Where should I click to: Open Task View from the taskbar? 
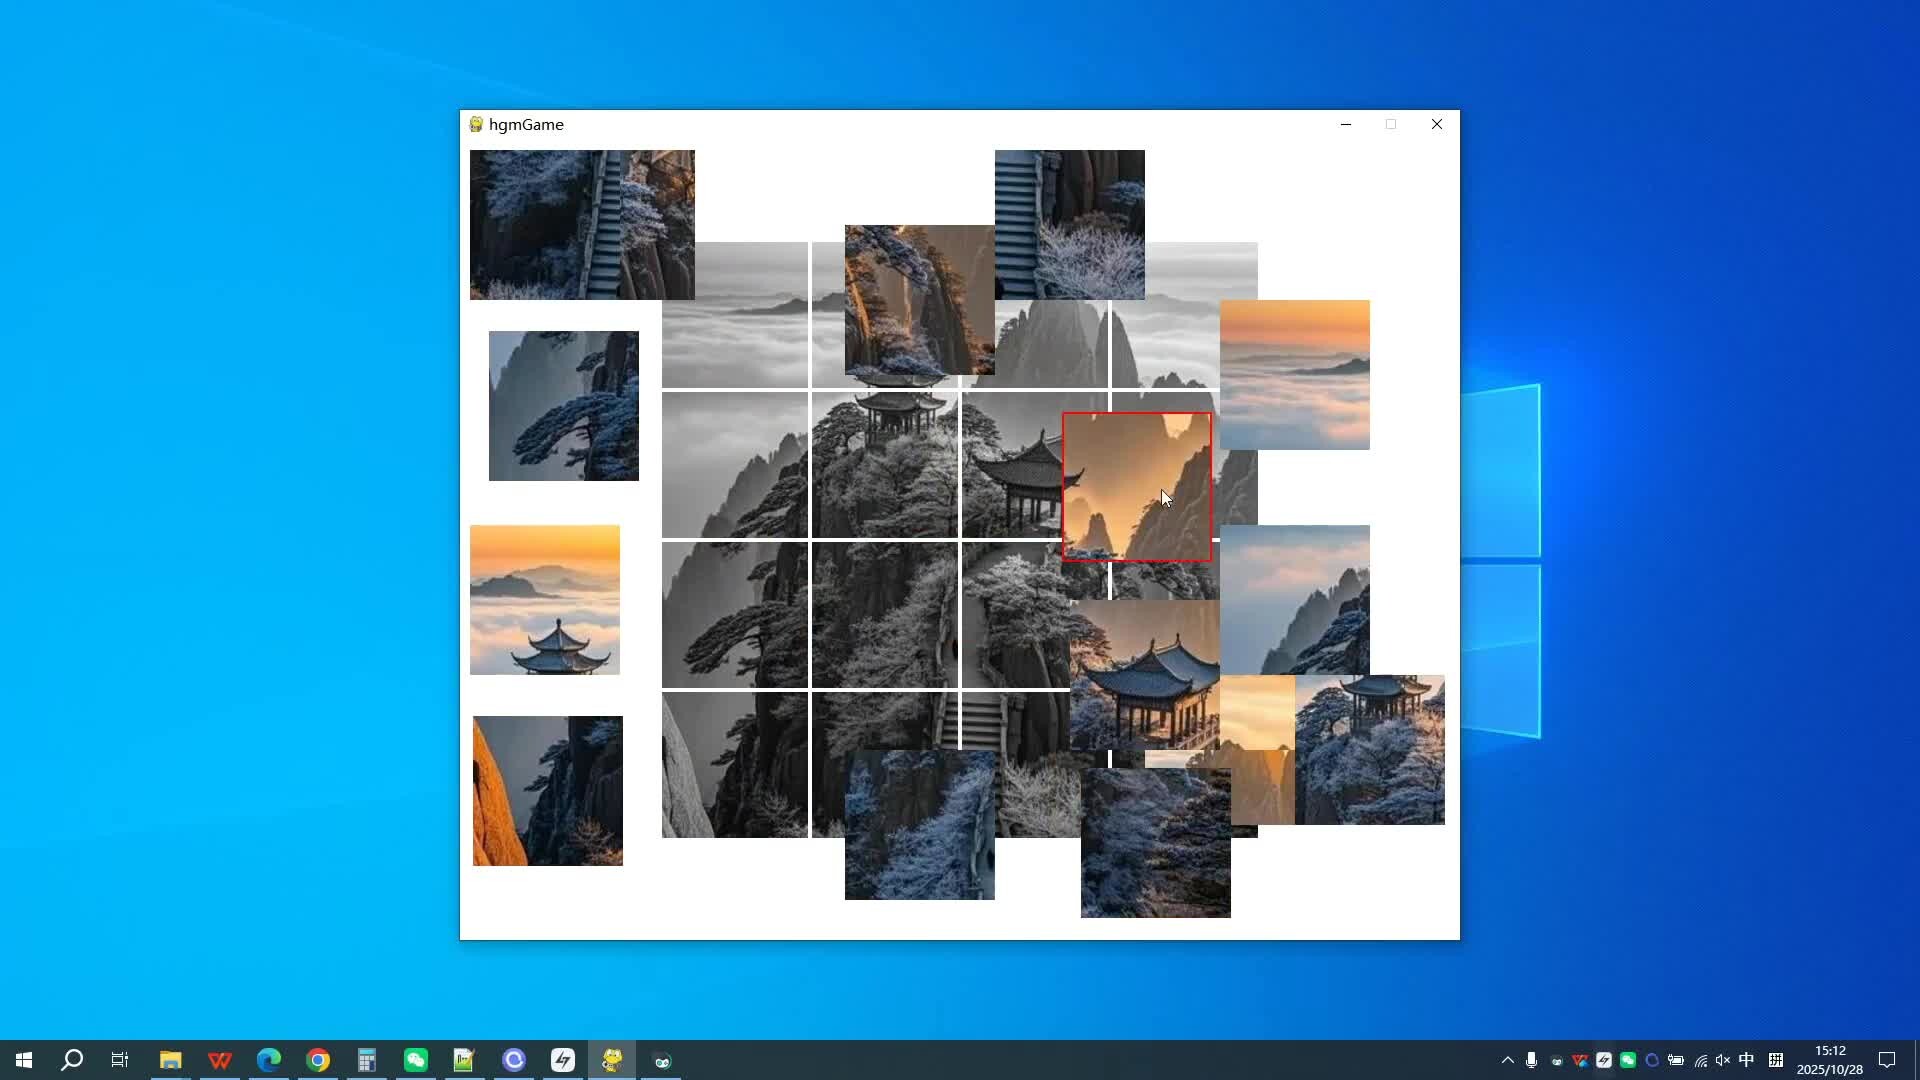tap(120, 1060)
